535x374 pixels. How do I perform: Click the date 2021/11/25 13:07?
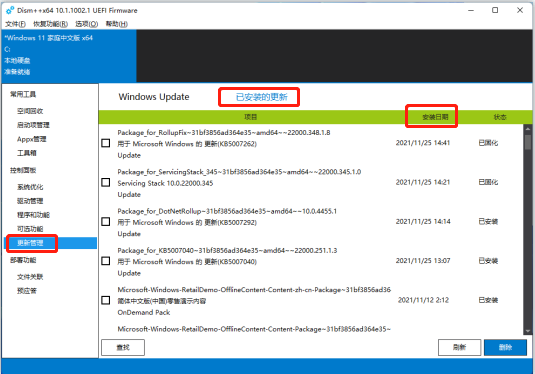point(423,261)
